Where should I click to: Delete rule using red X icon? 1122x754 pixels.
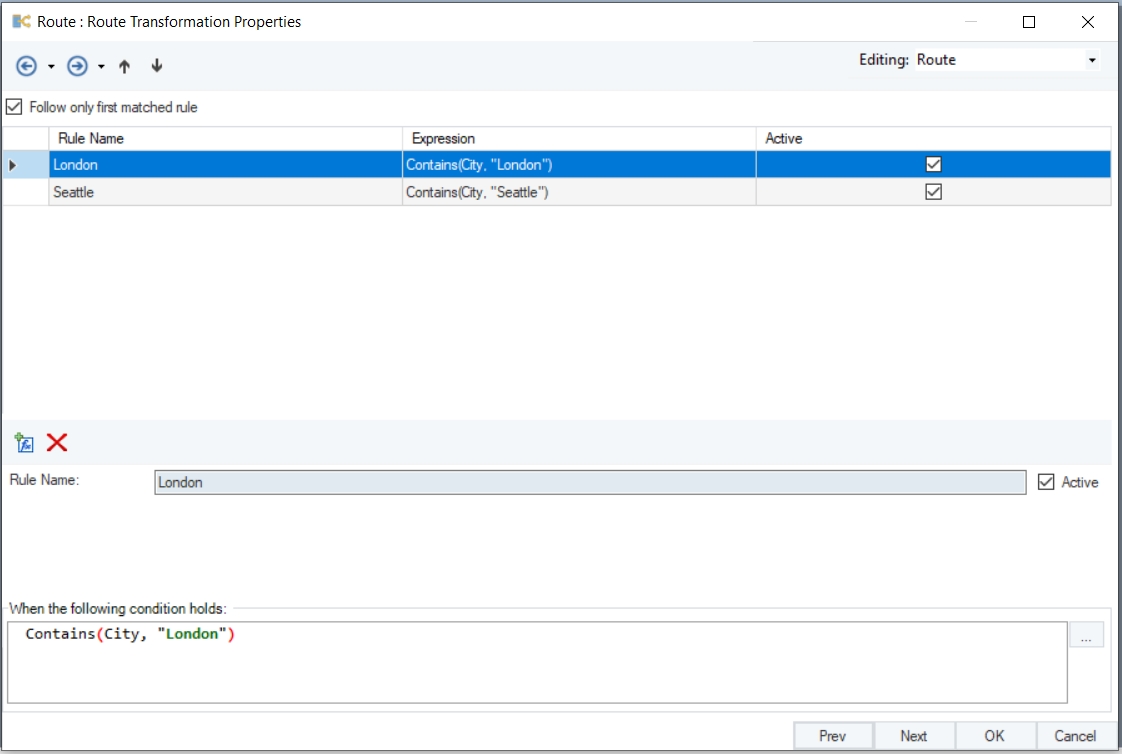(57, 443)
